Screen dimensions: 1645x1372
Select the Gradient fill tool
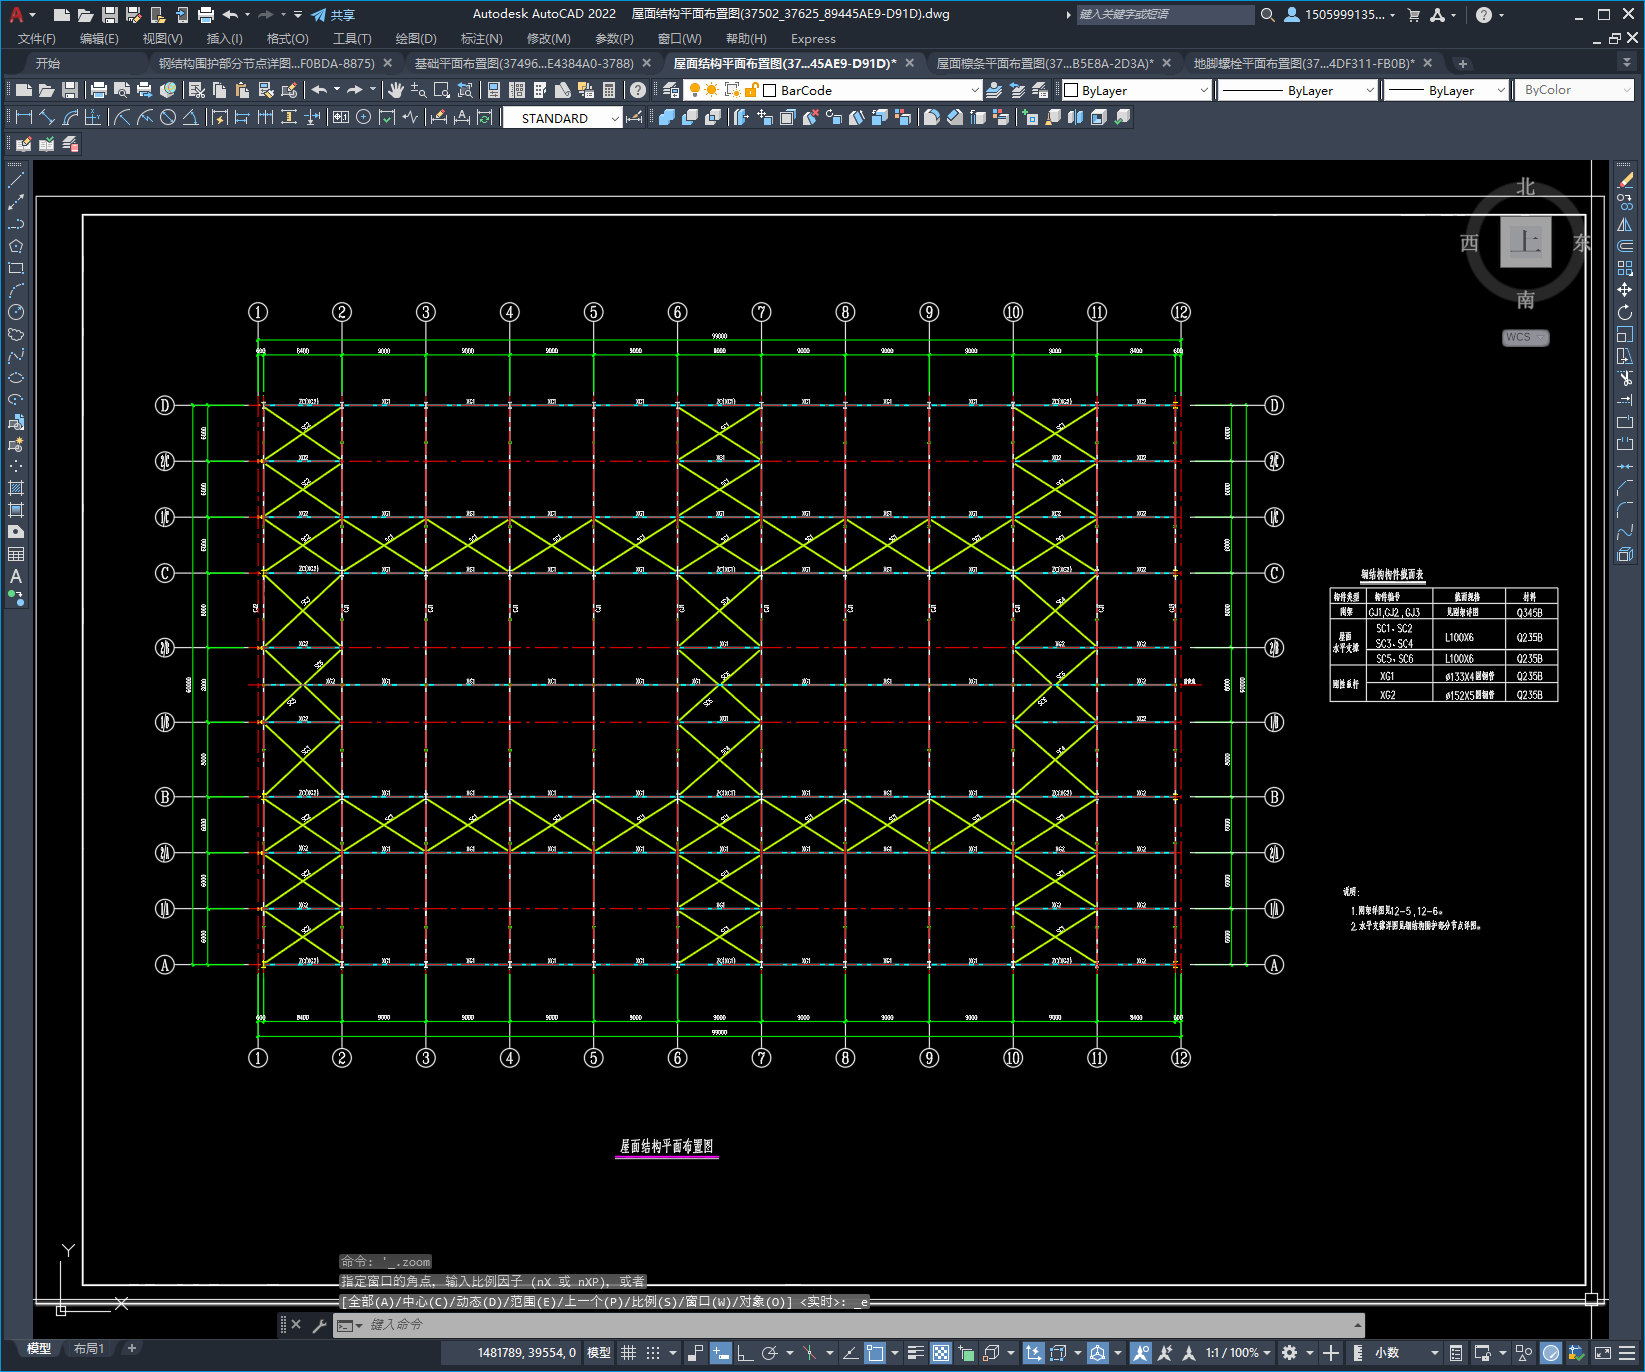(x=16, y=511)
